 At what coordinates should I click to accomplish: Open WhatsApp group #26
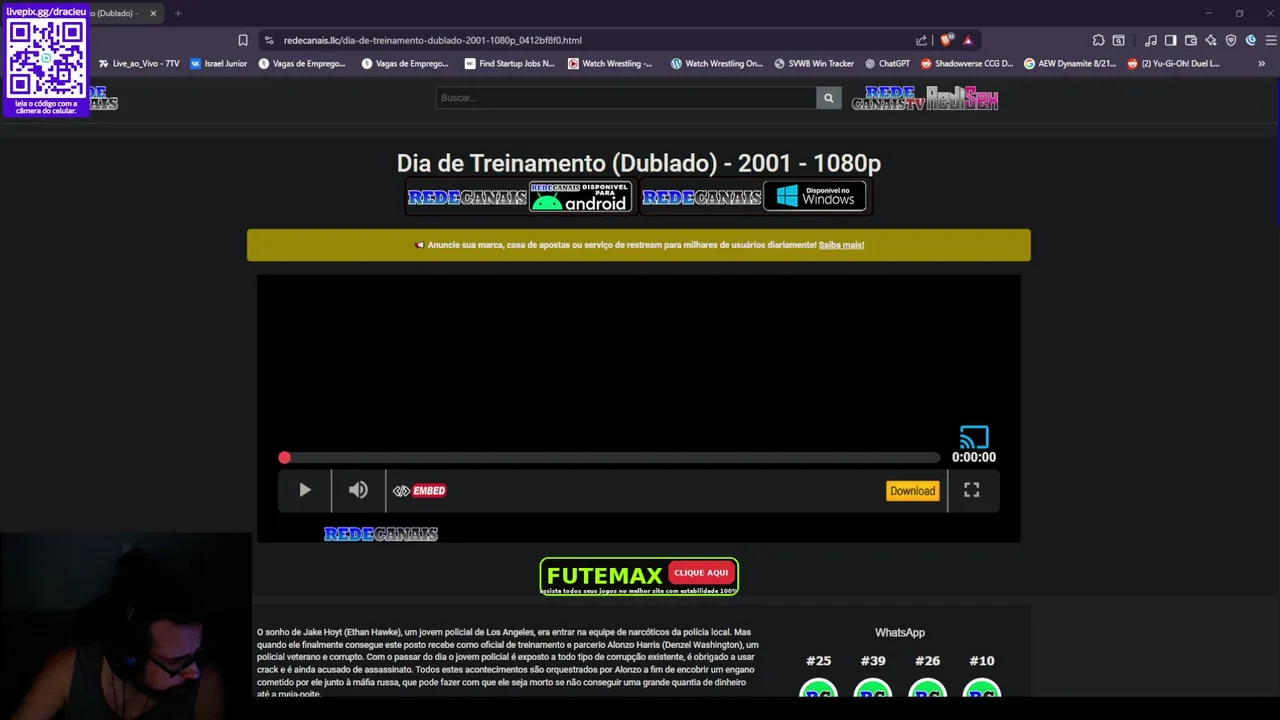tap(927, 678)
